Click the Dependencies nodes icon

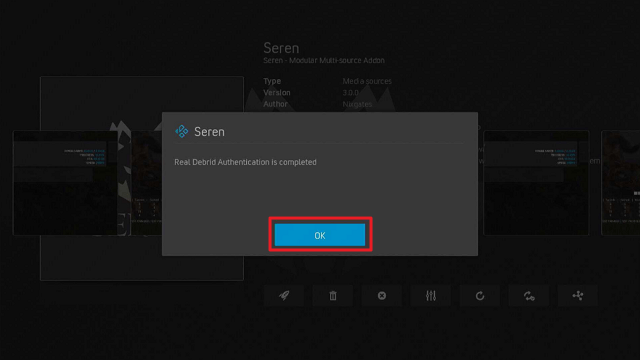pyautogui.click(x=578, y=296)
